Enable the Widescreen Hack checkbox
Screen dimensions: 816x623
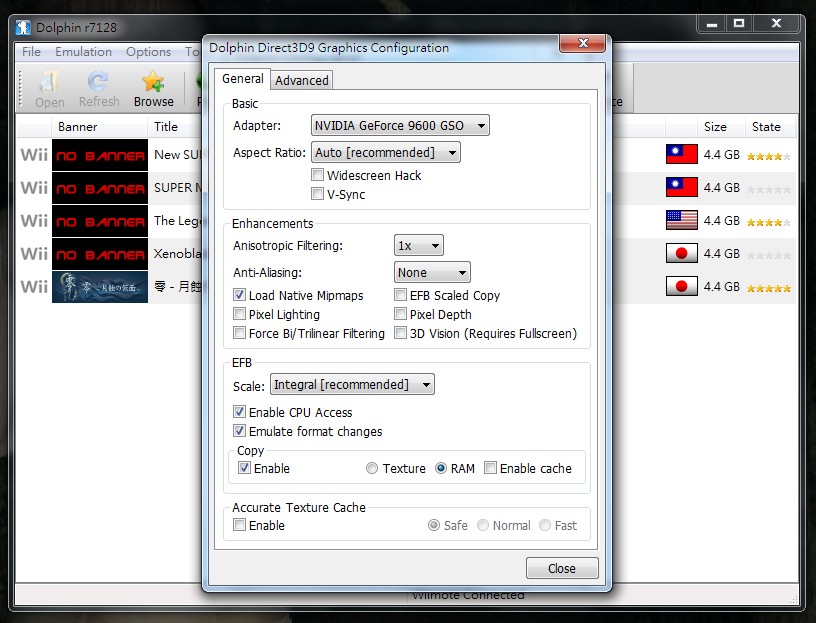pyautogui.click(x=317, y=174)
